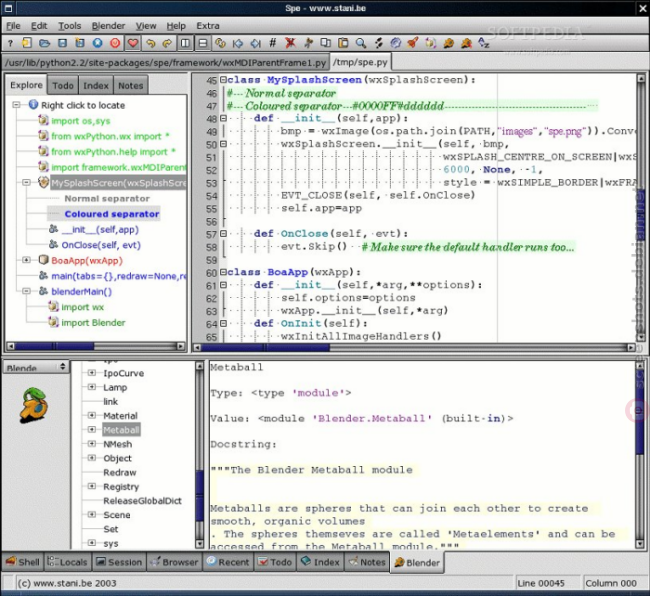Click the red X uncomment icon
650x596 pixels.
click(x=291, y=43)
